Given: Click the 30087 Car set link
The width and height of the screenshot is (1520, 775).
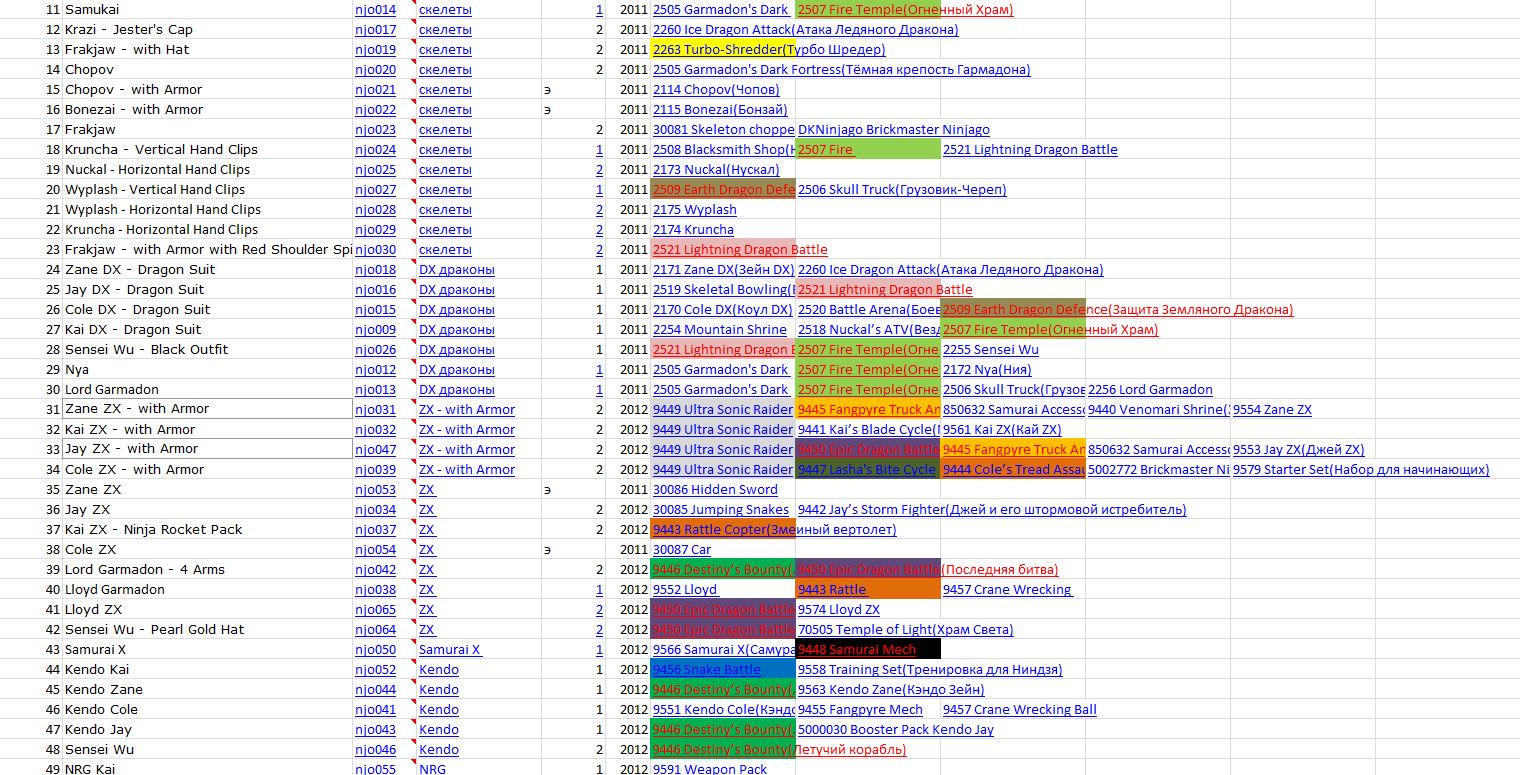Looking at the screenshot, I should point(682,550).
